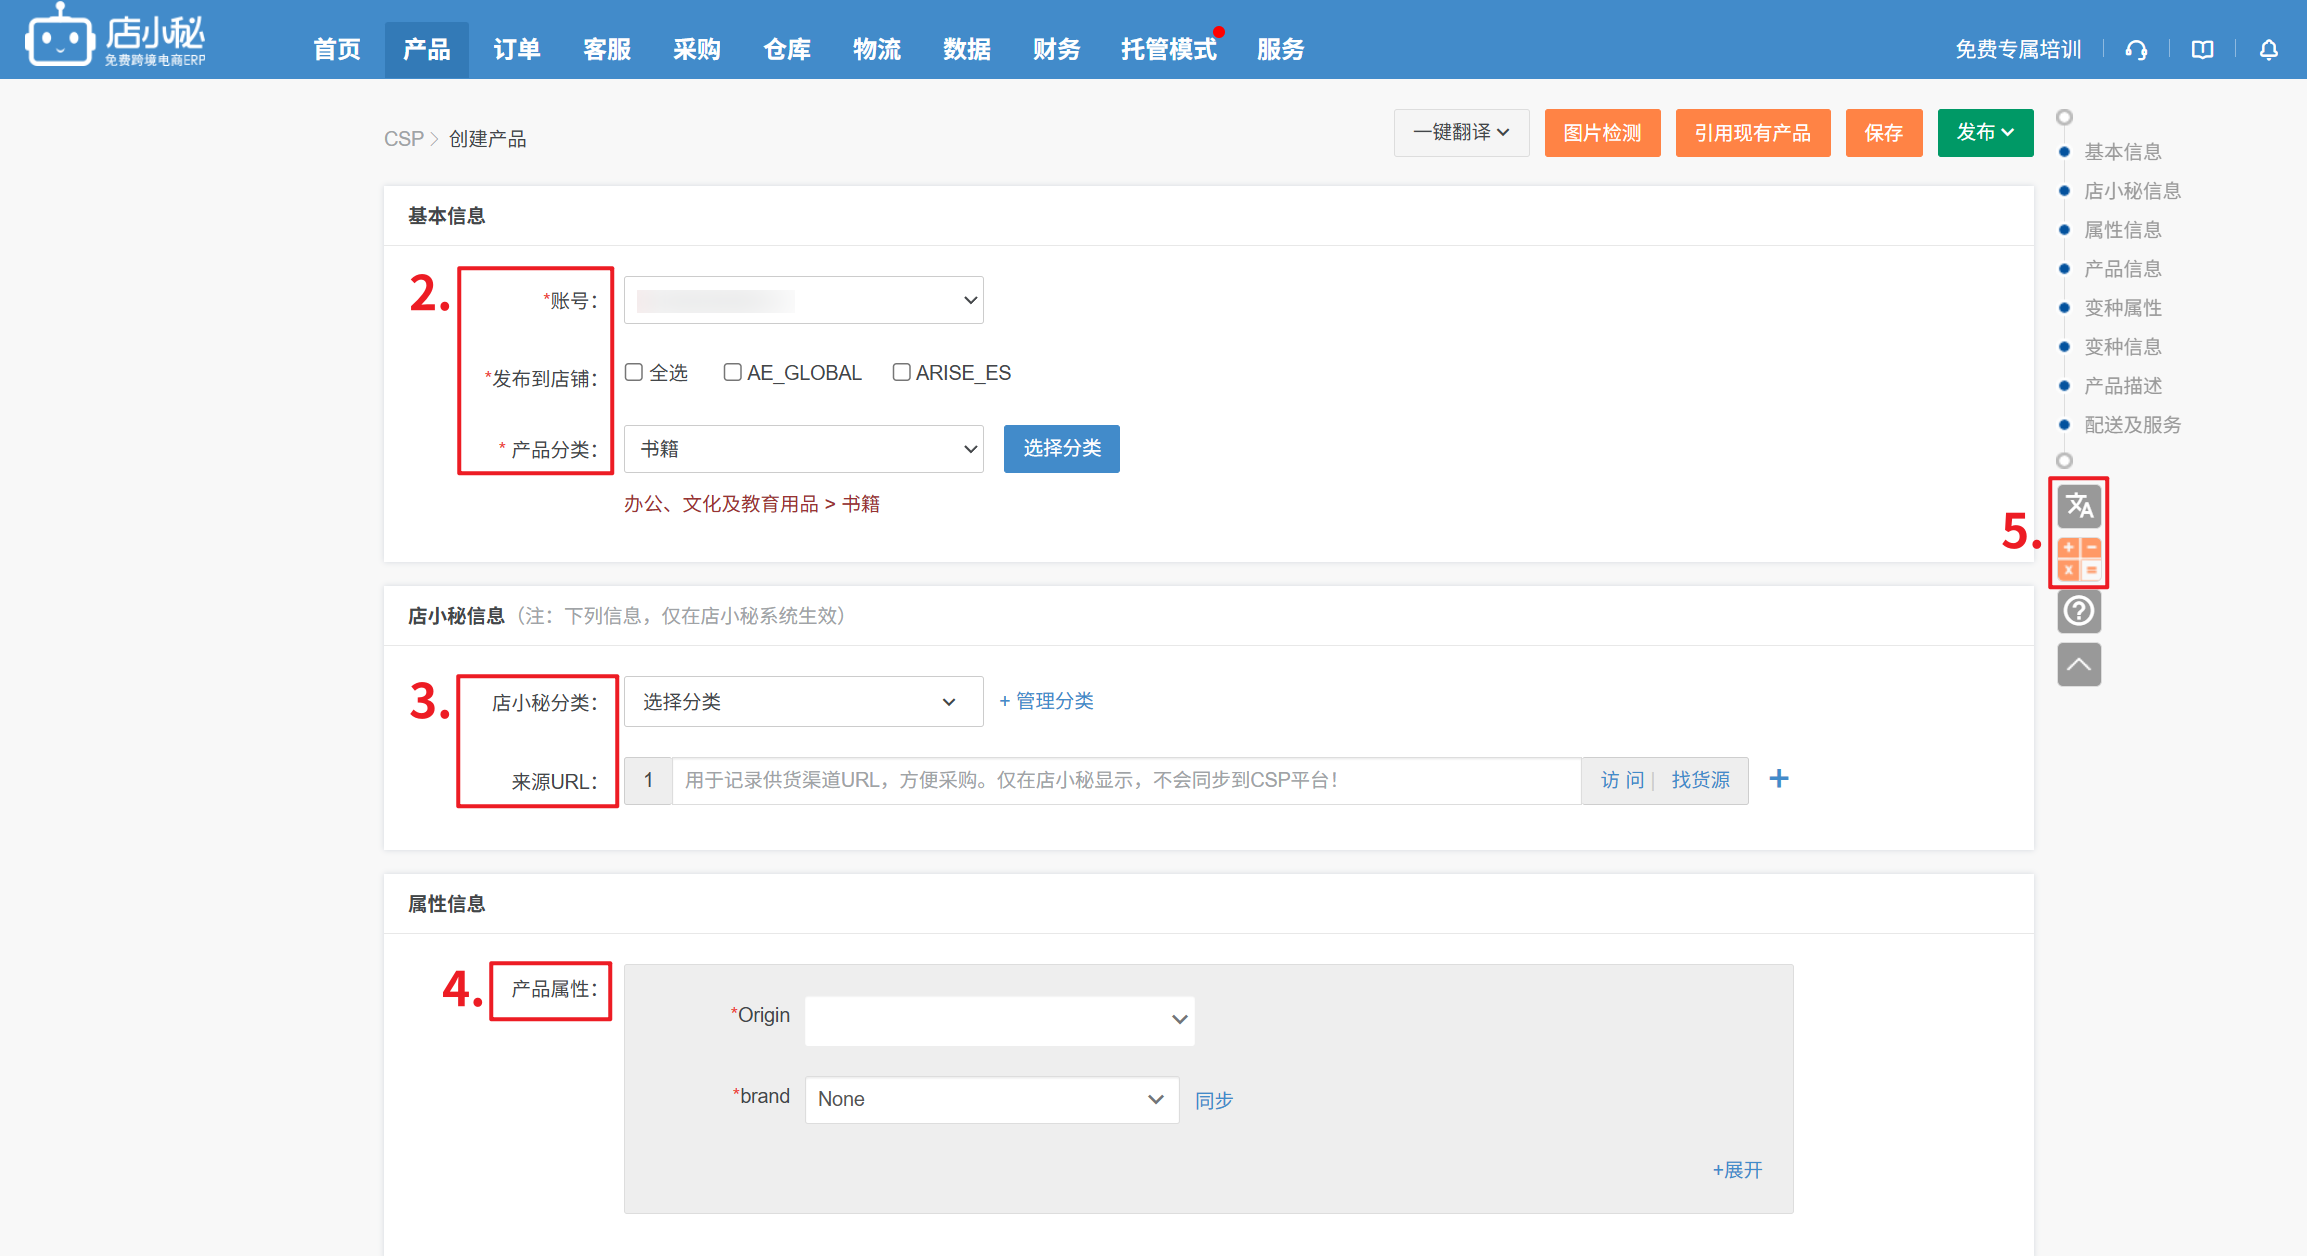Click the translate icon in right sidebar
Image resolution: width=2307 pixels, height=1256 pixels.
[2079, 506]
